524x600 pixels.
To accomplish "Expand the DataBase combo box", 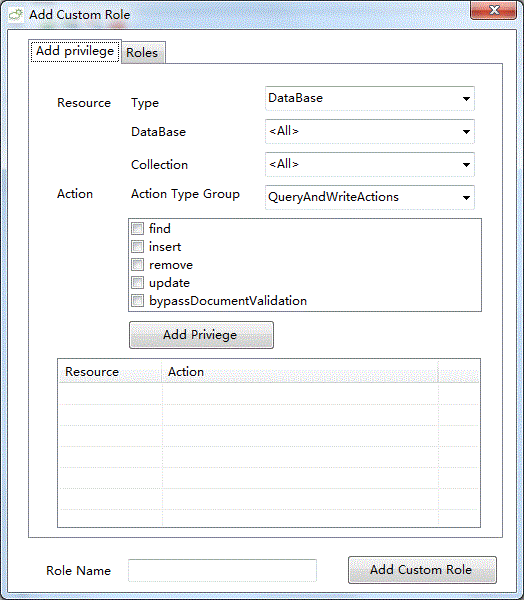I will 370,131.
